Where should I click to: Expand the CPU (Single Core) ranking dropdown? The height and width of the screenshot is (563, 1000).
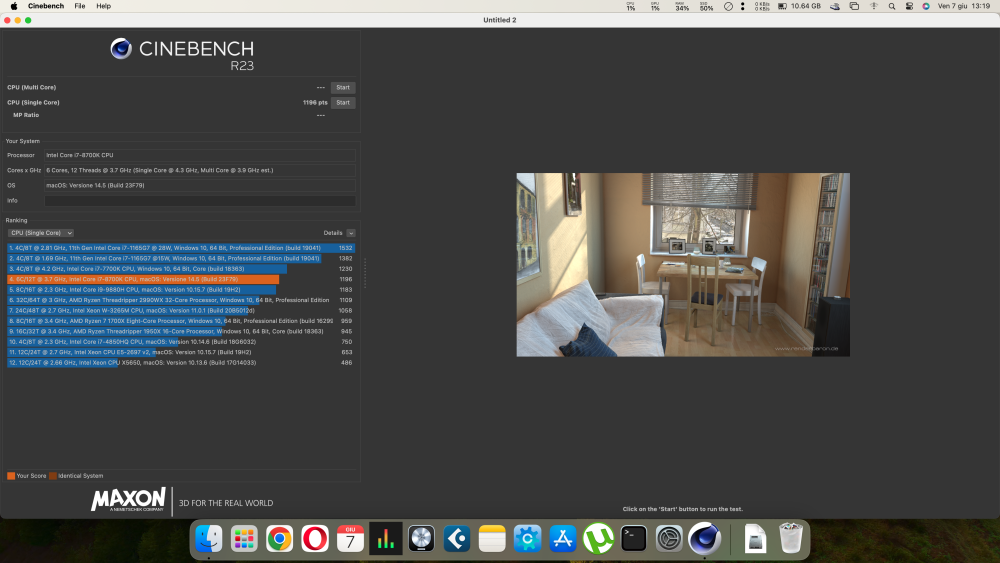point(41,233)
